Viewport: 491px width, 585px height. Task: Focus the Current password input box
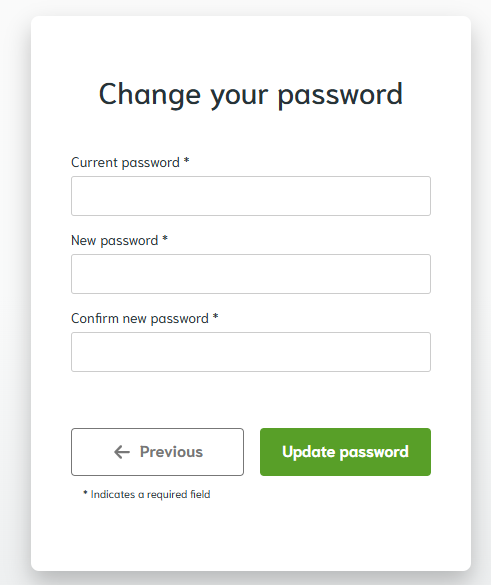(x=251, y=196)
